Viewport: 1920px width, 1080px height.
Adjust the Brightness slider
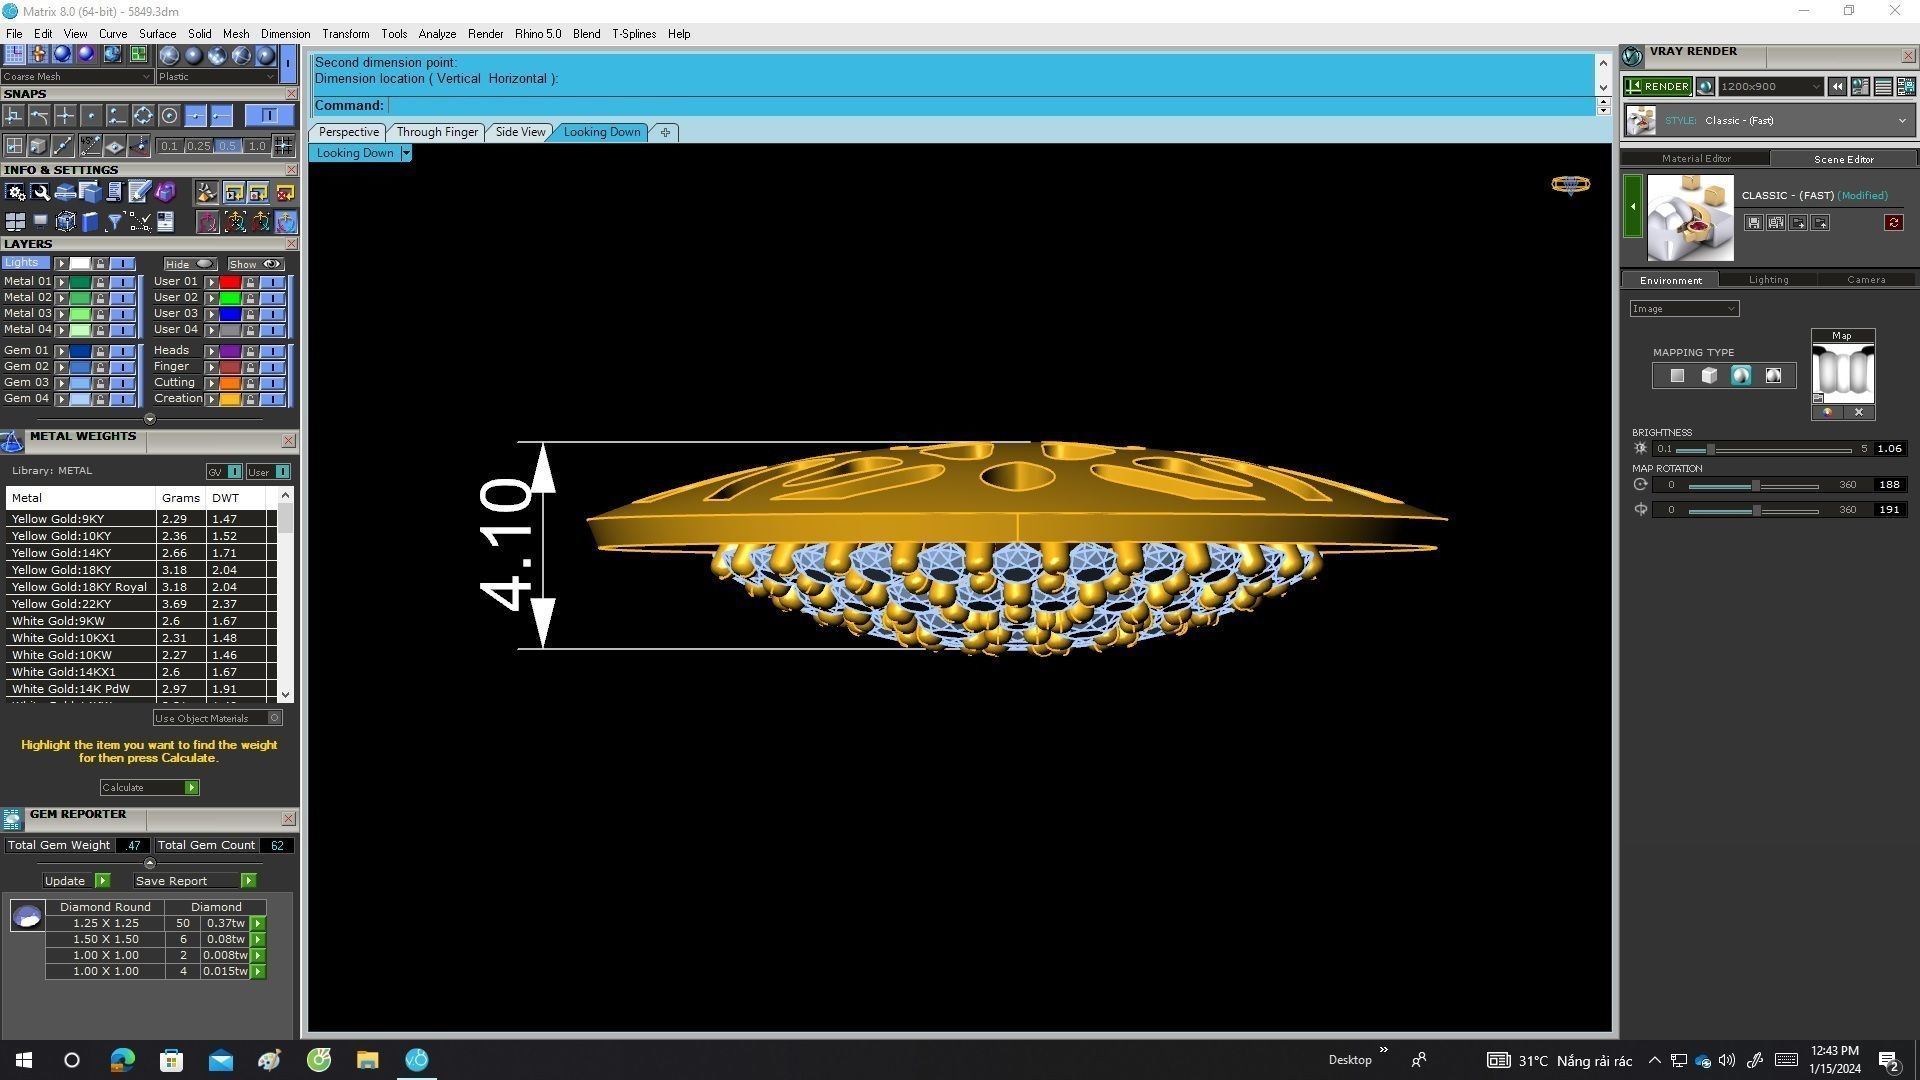coord(1710,449)
